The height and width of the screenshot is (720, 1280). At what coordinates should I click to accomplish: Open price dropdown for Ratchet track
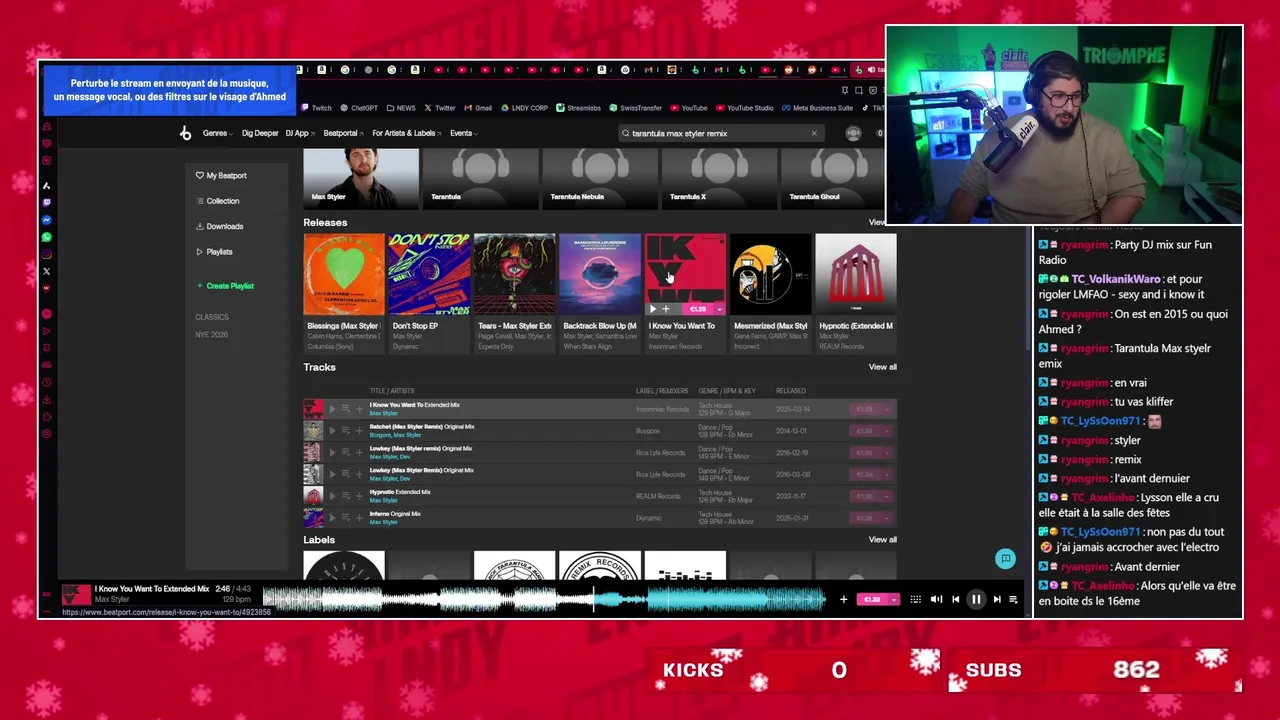886,431
